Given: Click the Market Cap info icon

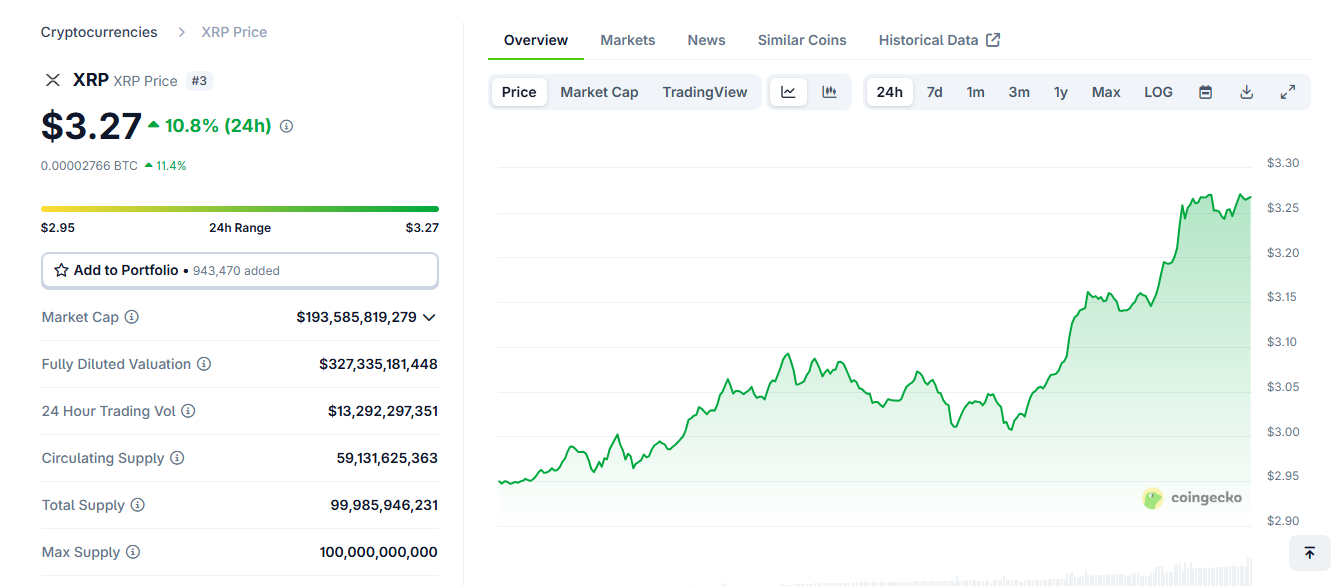Looking at the screenshot, I should (132, 317).
